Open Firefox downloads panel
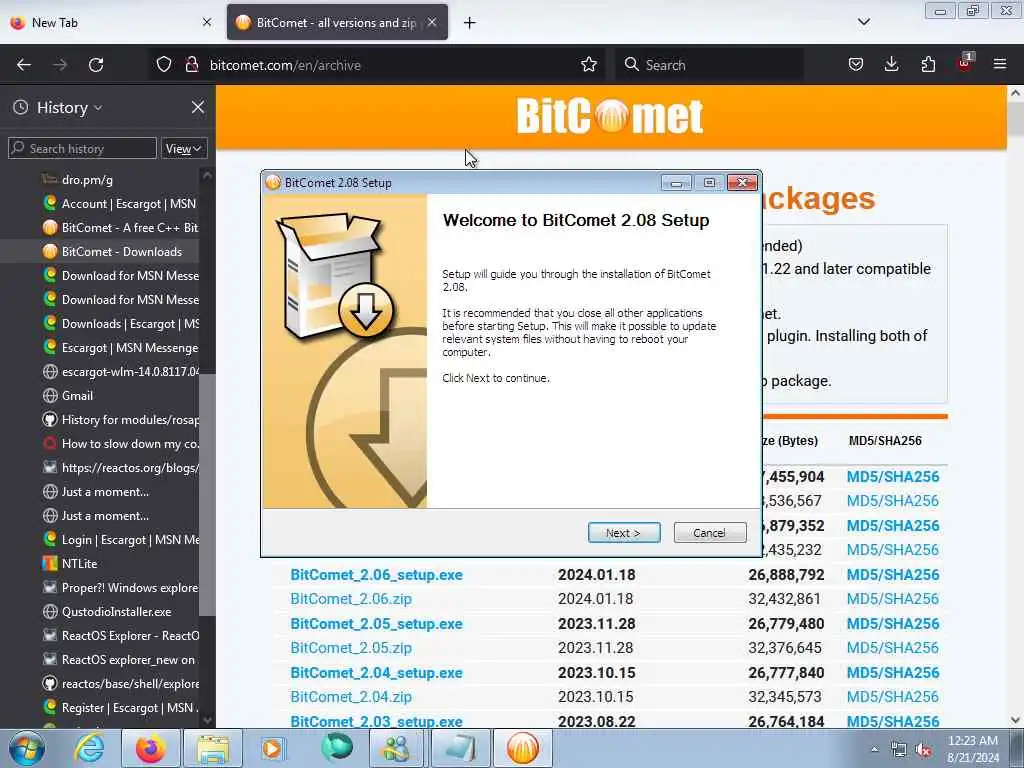The height and width of the screenshot is (768, 1024). [891, 65]
